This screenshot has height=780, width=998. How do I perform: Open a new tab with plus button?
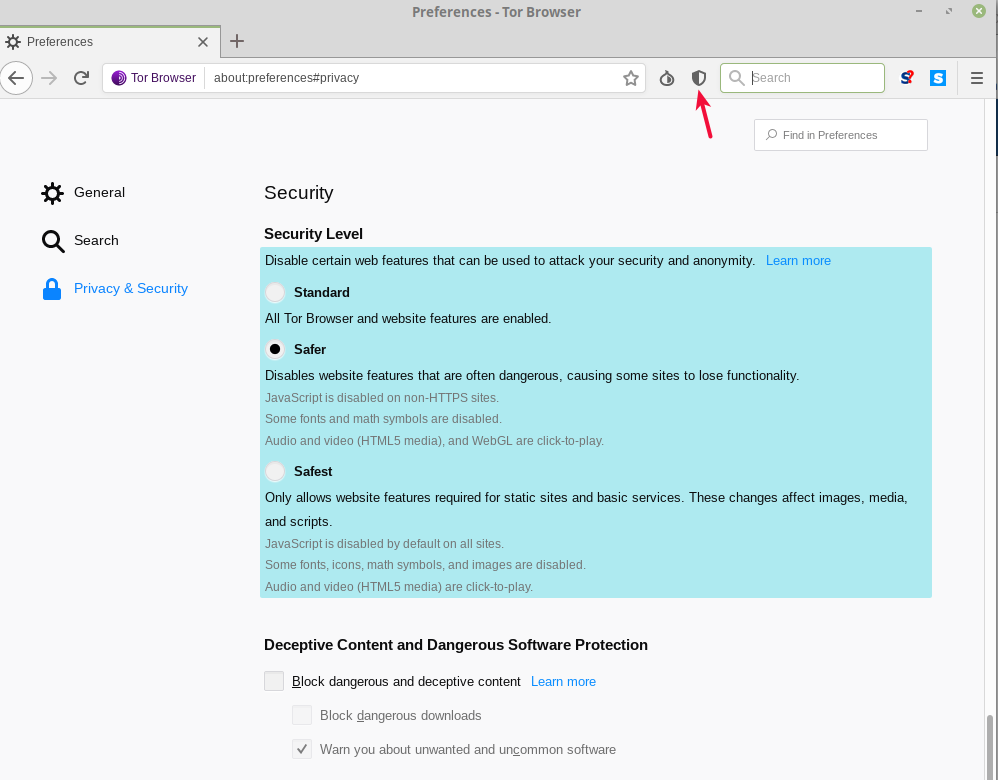click(x=237, y=41)
